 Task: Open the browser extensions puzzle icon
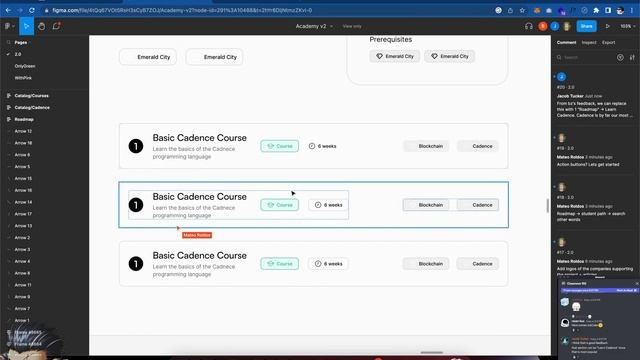[x=596, y=11]
